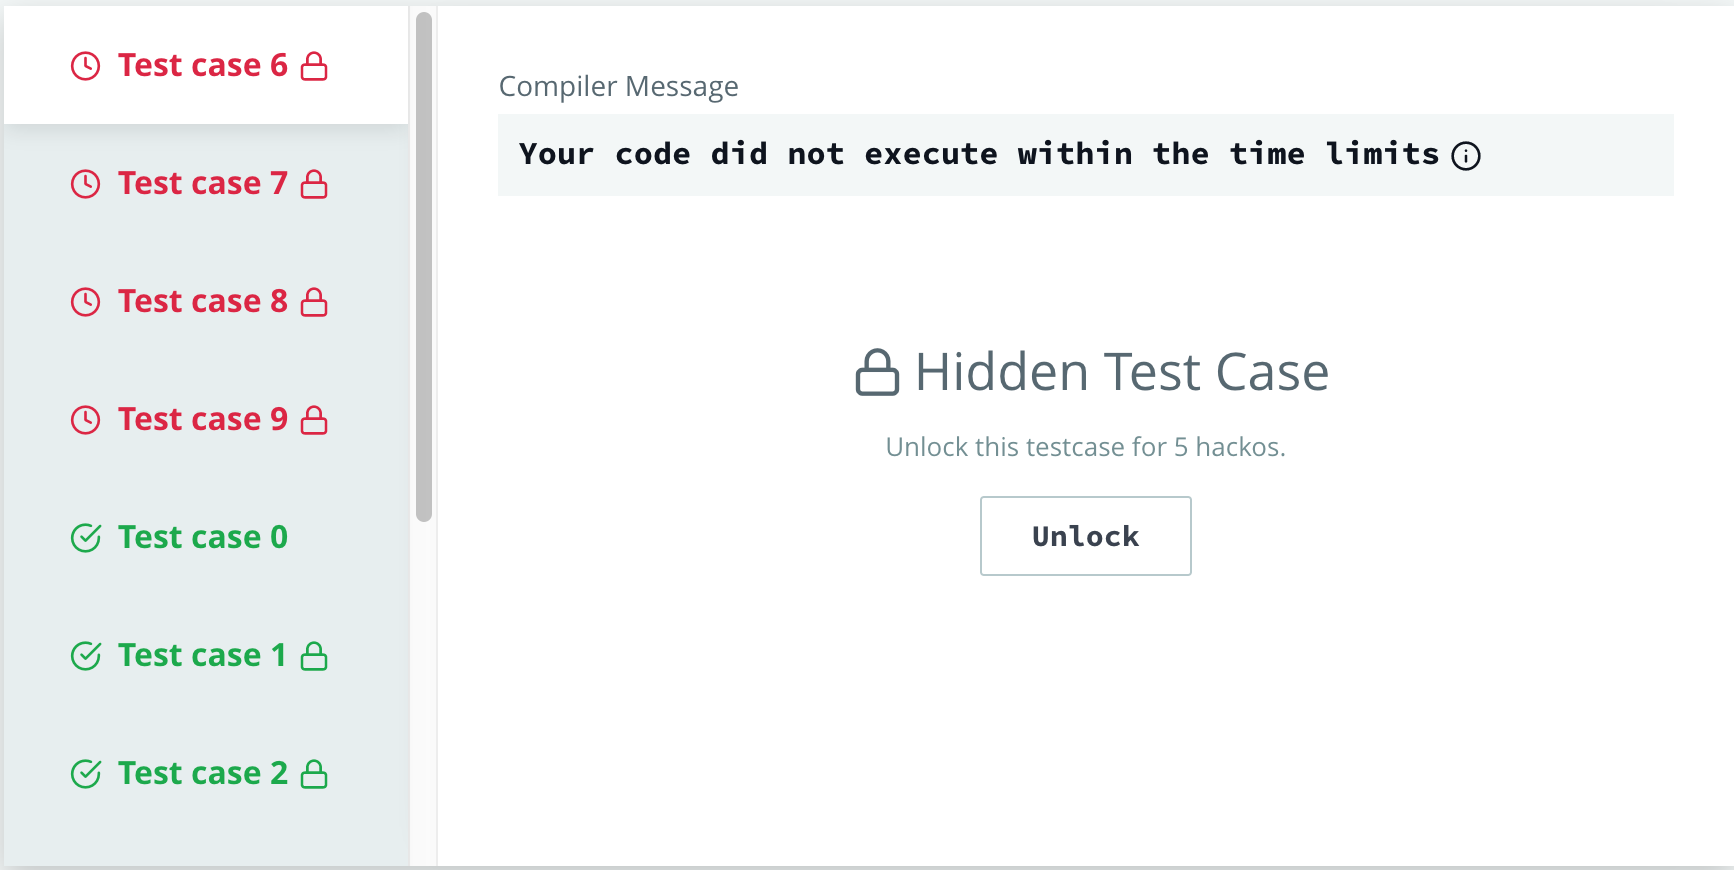The image size is (1734, 870).
Task: Click the clock icon beside Test case 7
Action: pyautogui.click(x=86, y=184)
